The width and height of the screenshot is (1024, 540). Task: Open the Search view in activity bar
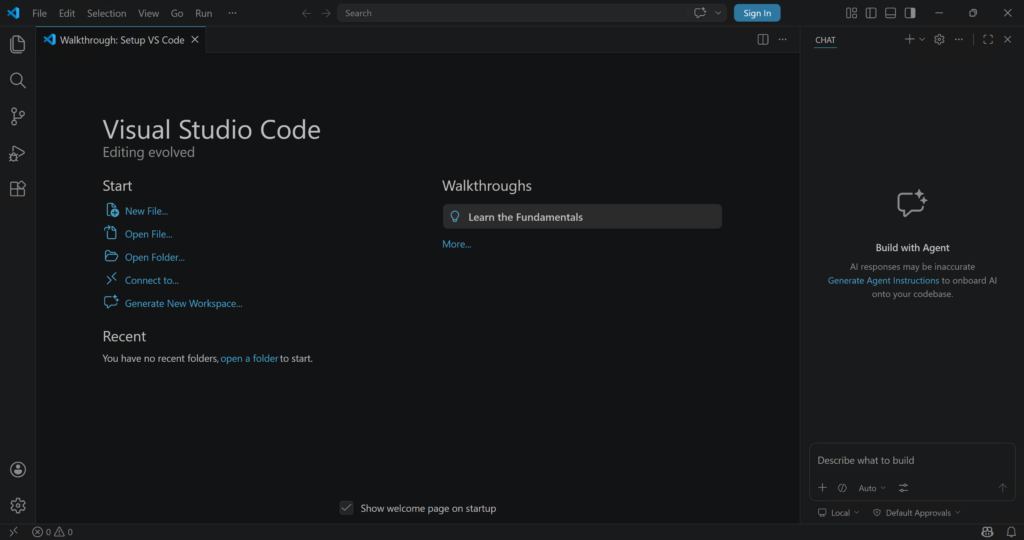click(18, 80)
